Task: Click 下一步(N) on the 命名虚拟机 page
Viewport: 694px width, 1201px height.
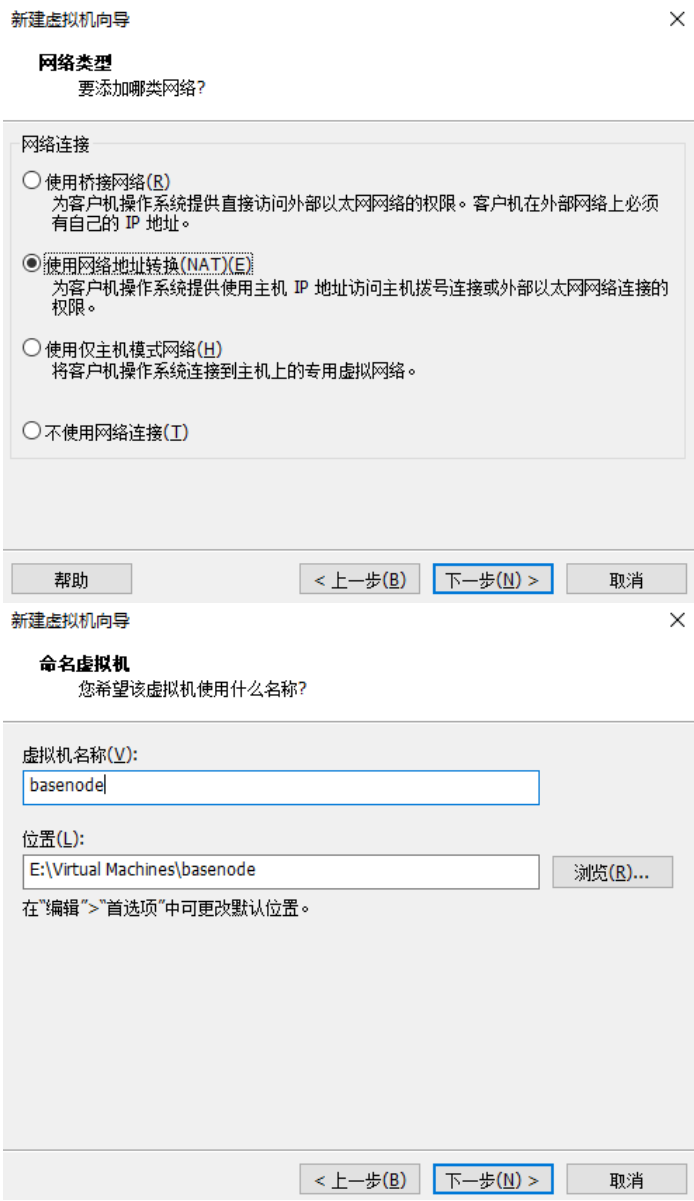Action: click(x=493, y=1180)
